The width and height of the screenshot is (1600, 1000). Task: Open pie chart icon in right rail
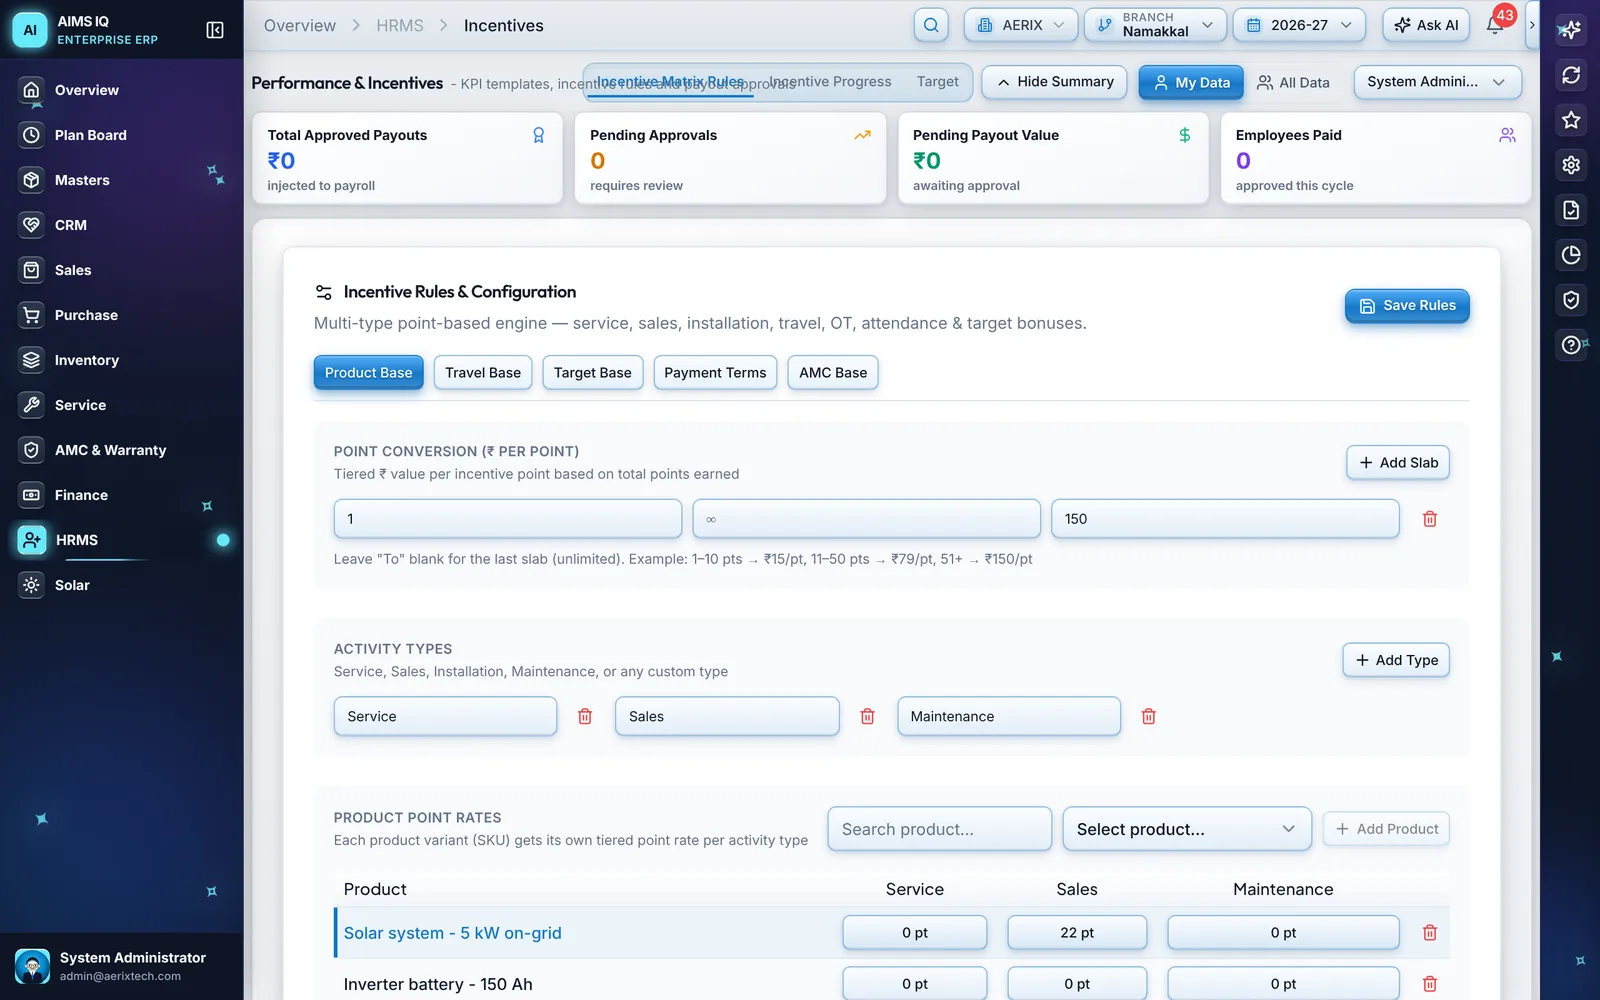[1571, 255]
